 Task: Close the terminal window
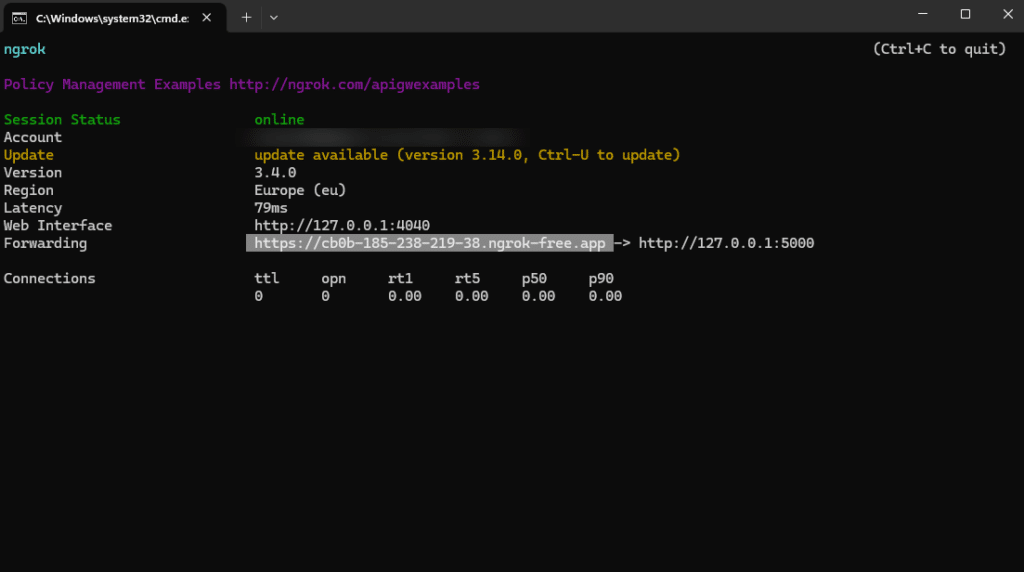coord(1008,14)
